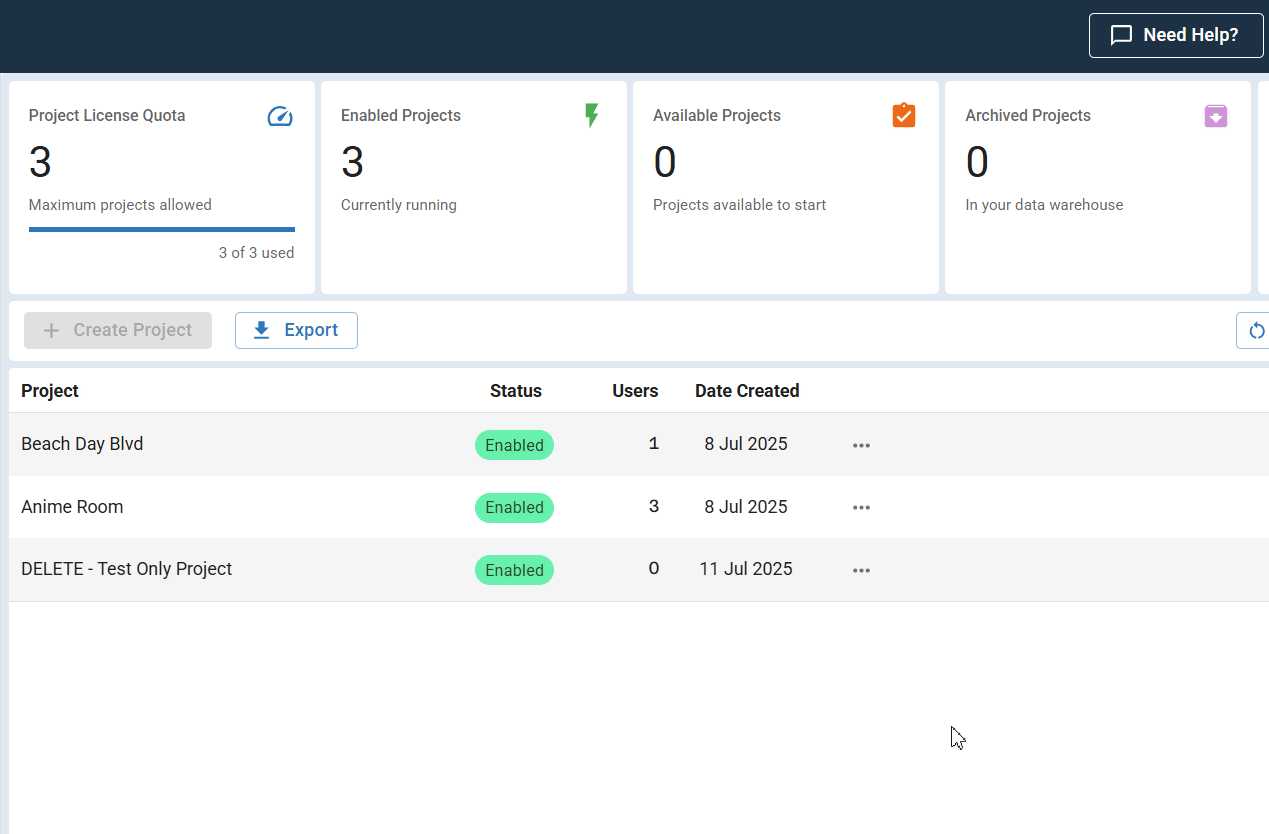Click the Enabled status badge for Anime Room
1269x834 pixels.
pyautogui.click(x=514, y=507)
